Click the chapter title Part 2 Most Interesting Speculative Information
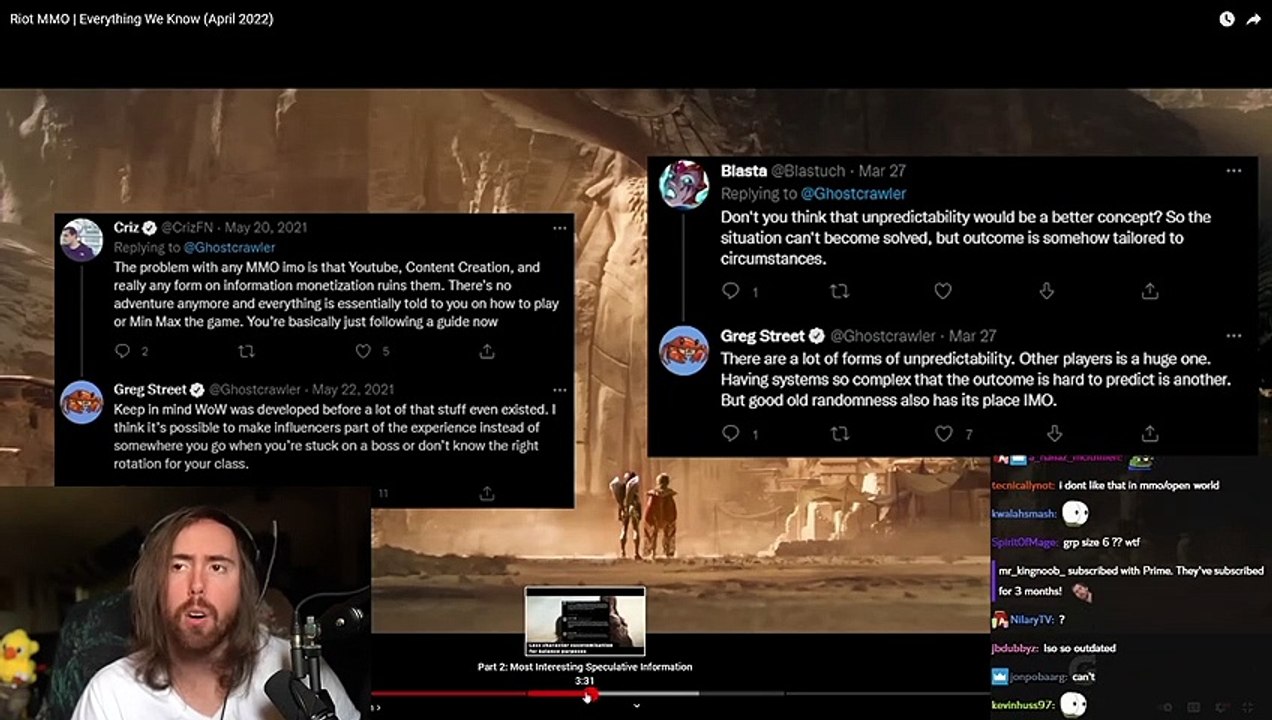Viewport: 1272px width, 720px height. 585,667
